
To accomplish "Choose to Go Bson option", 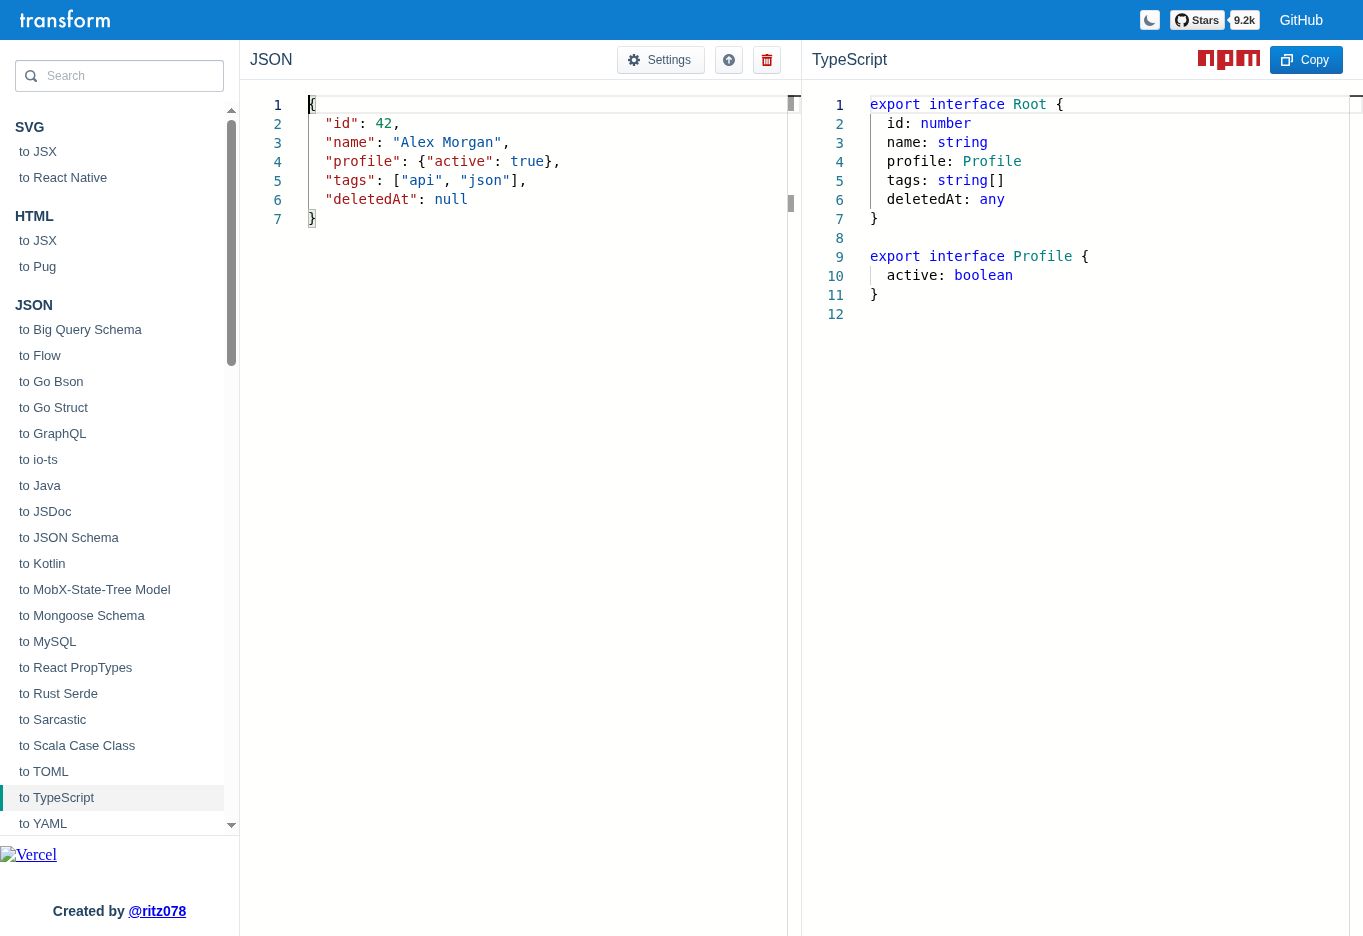I will 112,382.
